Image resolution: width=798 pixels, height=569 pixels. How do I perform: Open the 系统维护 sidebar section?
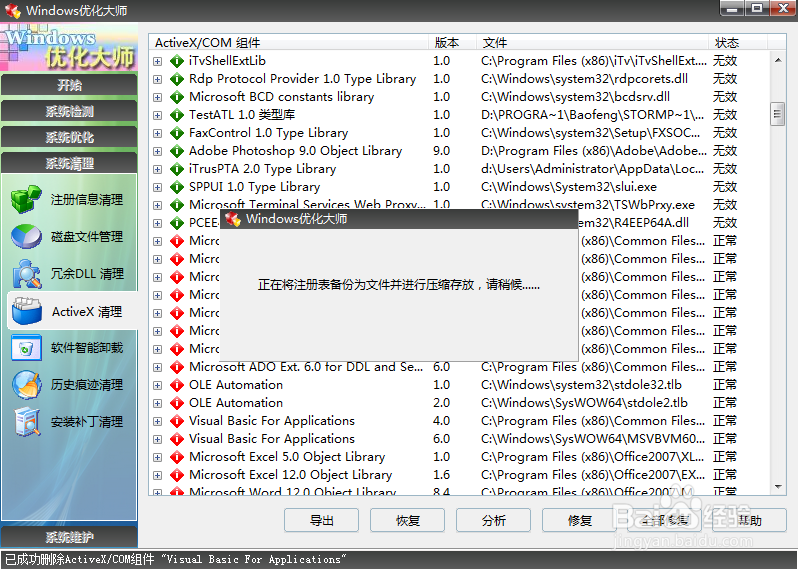point(69,536)
